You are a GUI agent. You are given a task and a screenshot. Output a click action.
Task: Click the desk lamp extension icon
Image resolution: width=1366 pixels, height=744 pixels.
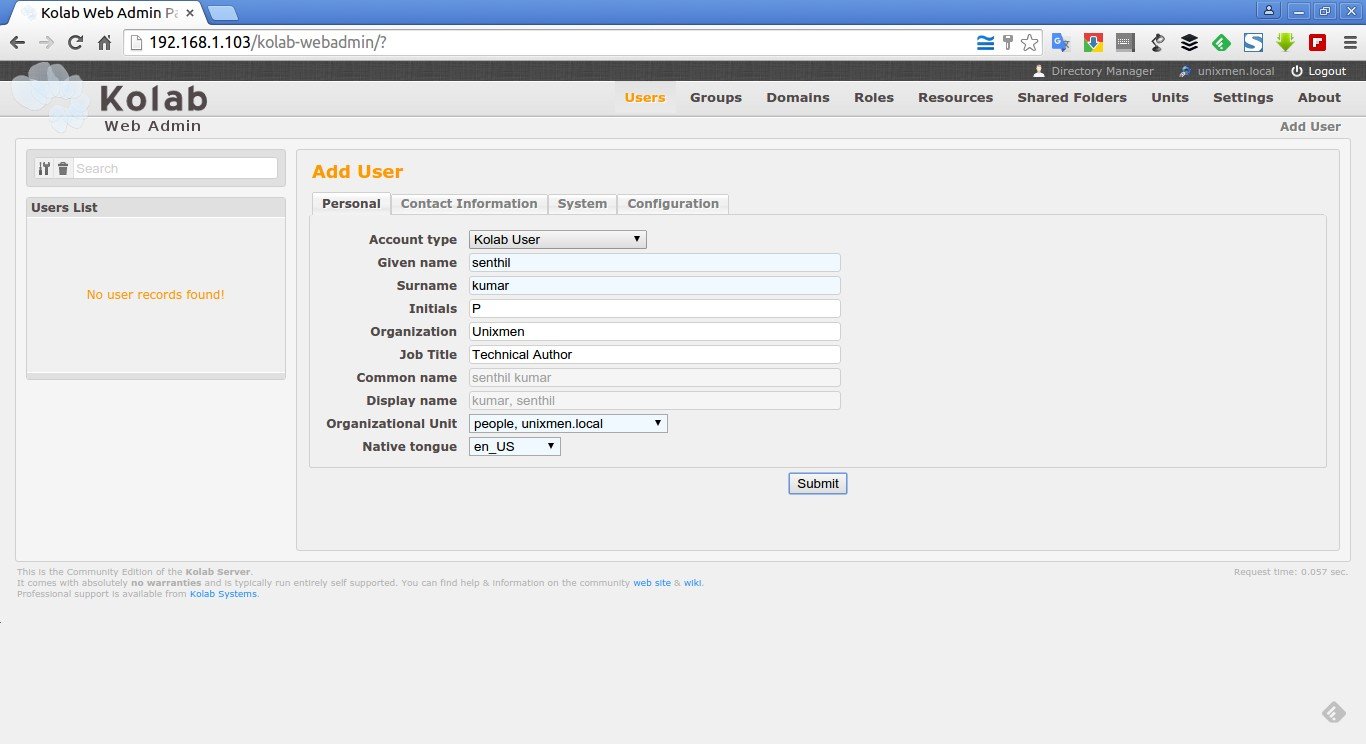[x=1157, y=43]
